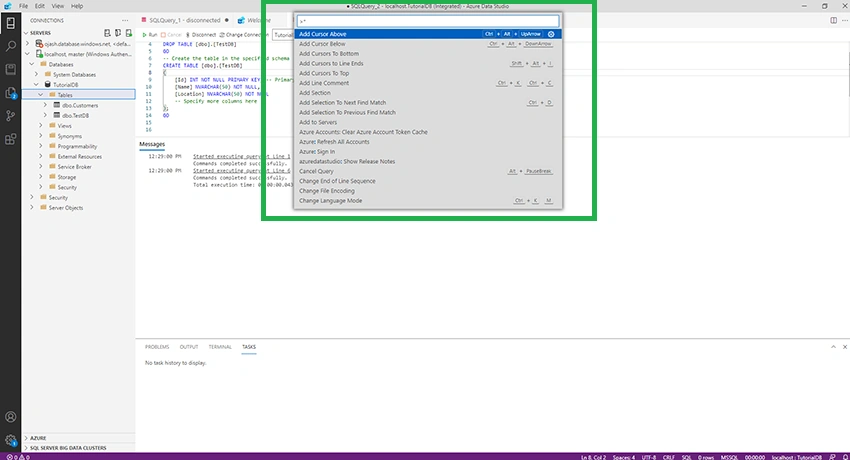850x460 pixels.
Task: Open the File menu
Action: tap(23, 6)
